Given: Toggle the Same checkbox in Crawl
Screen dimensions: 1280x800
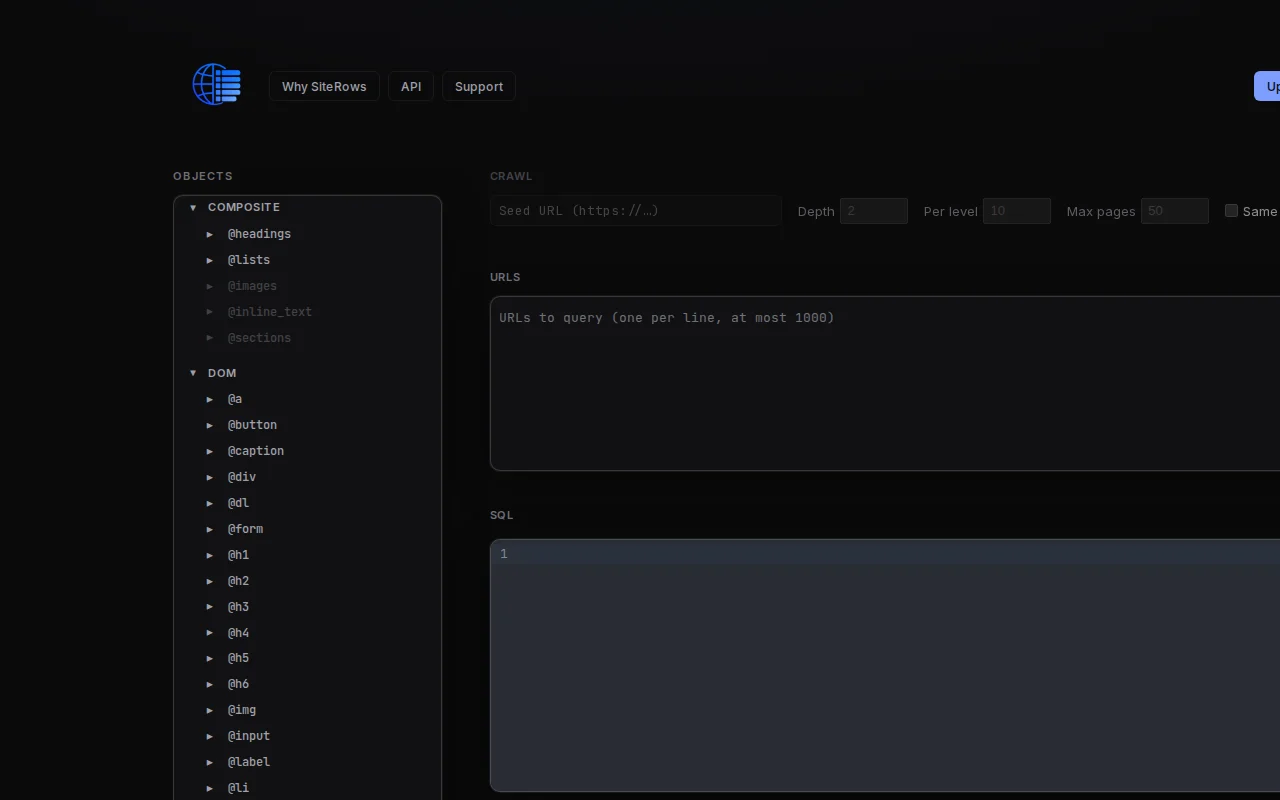Looking at the screenshot, I should (1232, 211).
